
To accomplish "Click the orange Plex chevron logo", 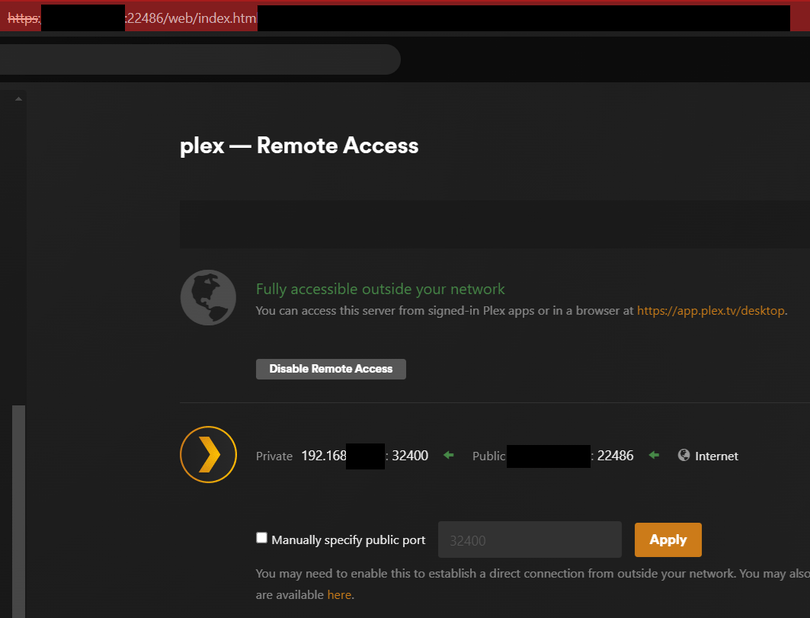I will click(x=208, y=455).
